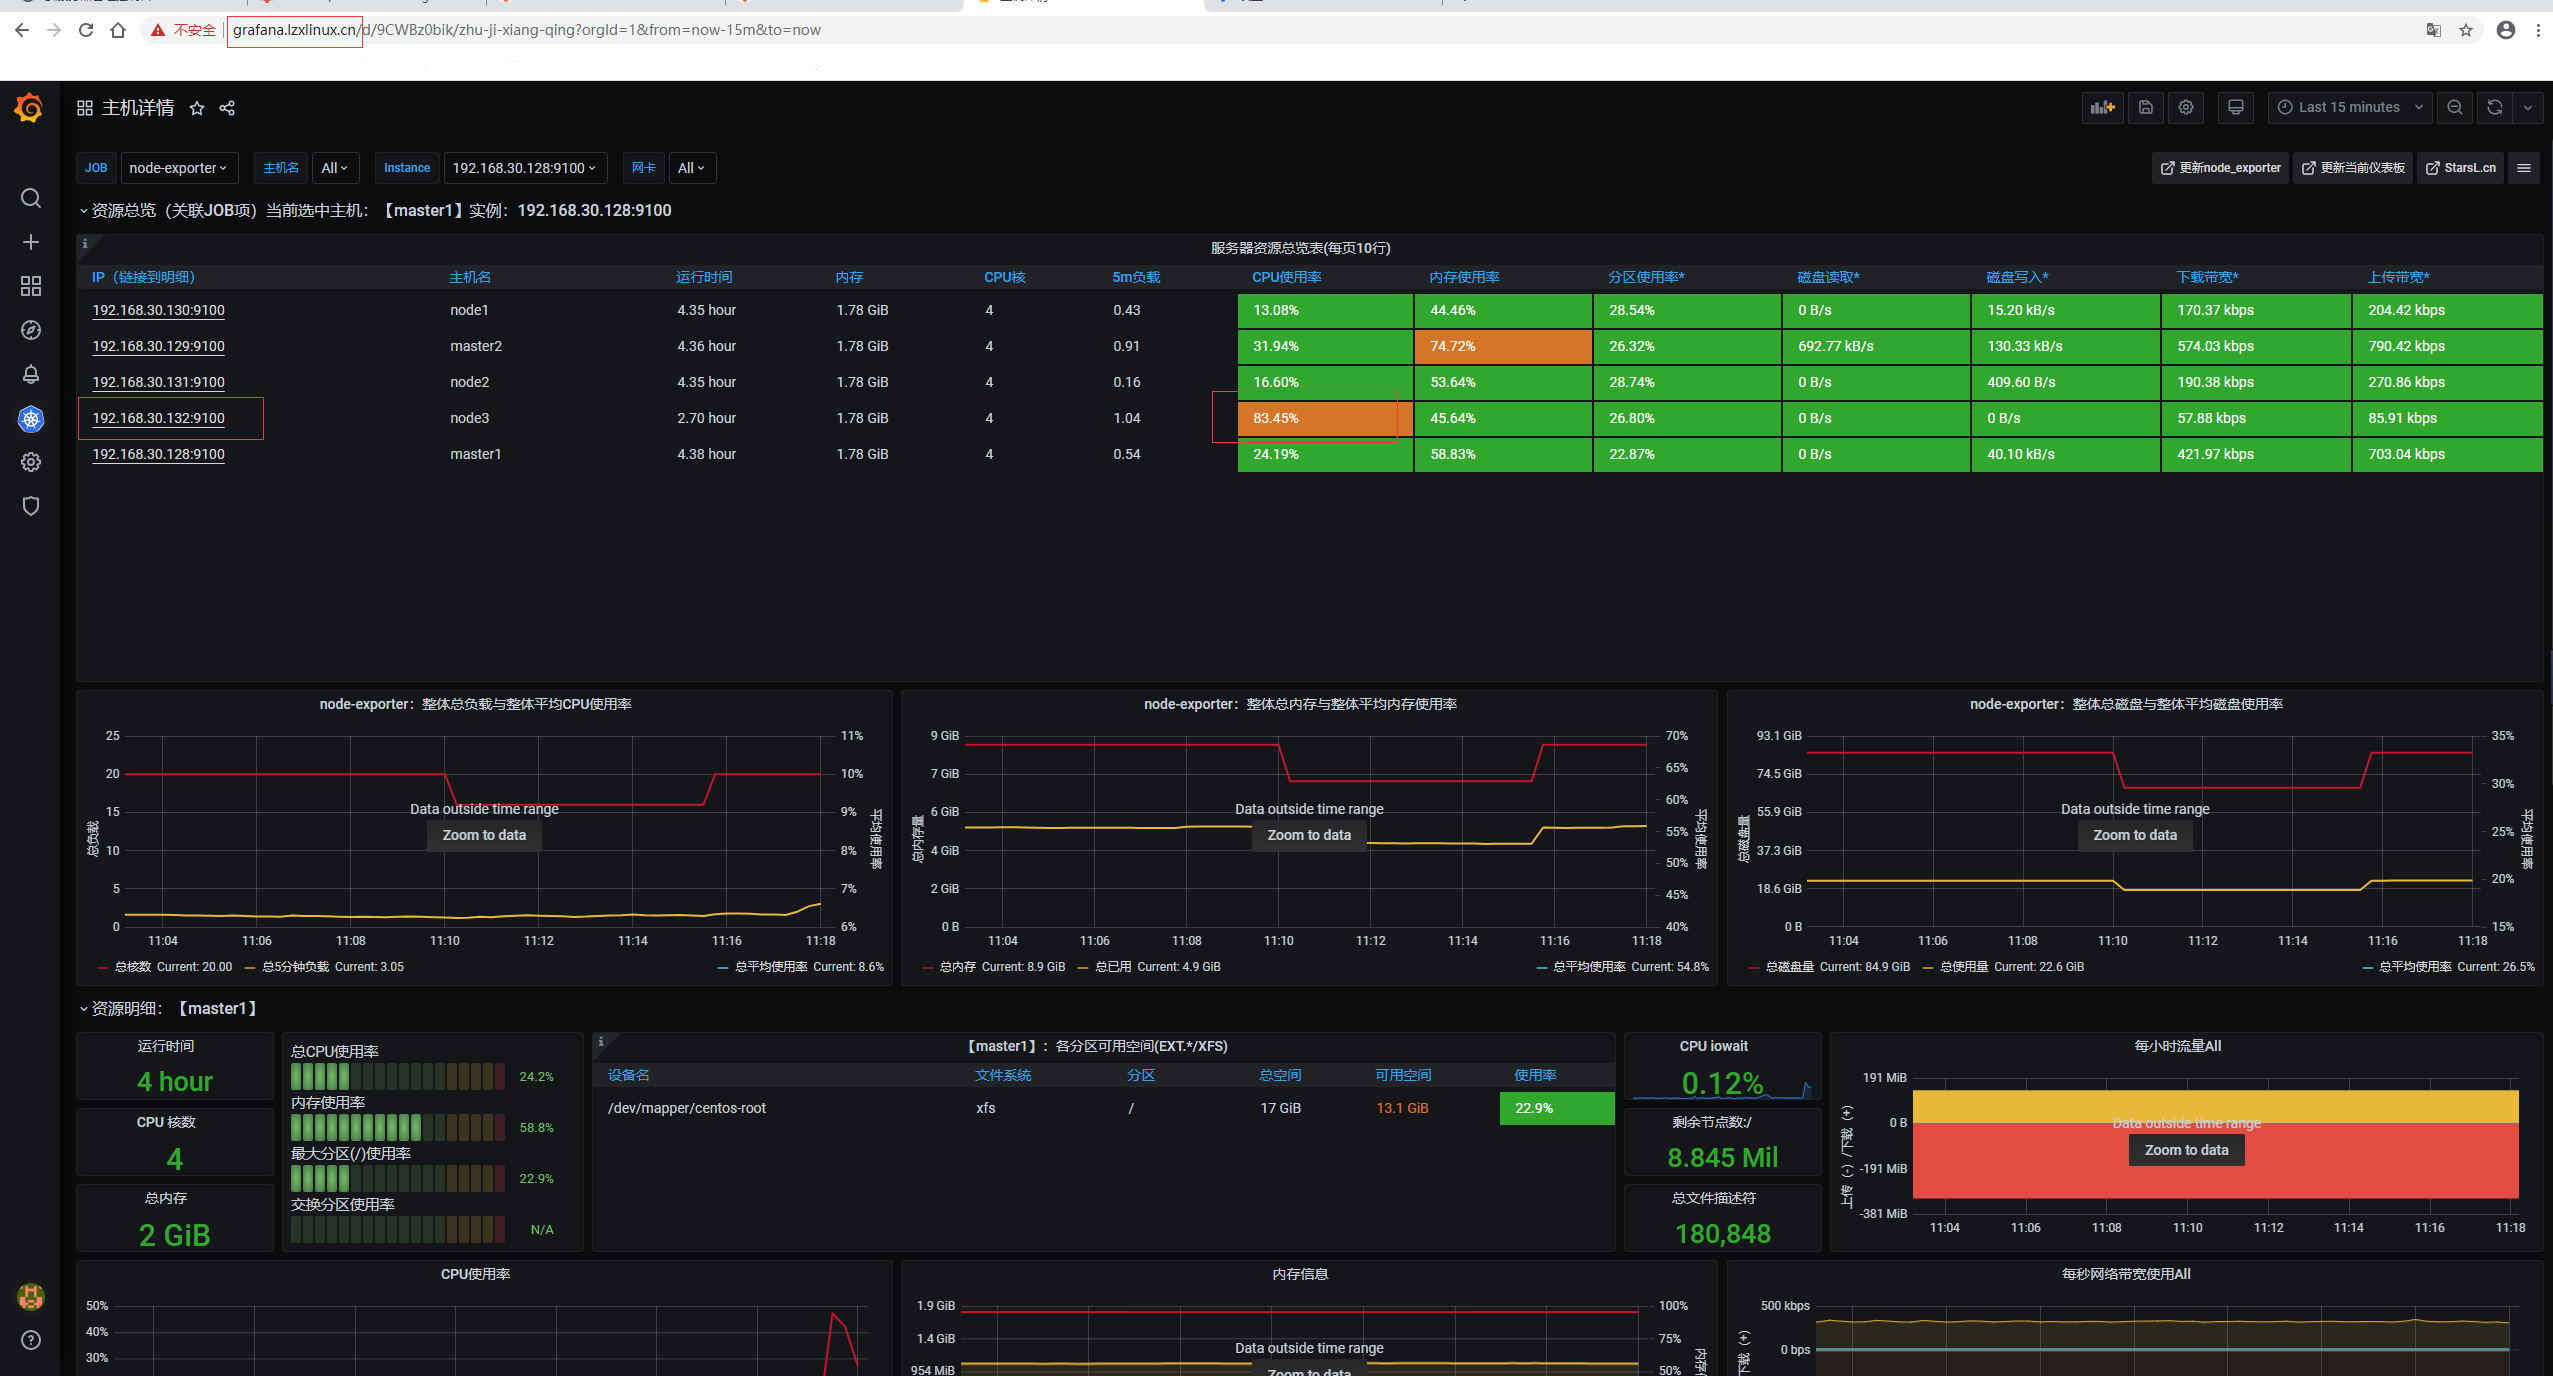Open the 更新当前仪表板 link
Viewport: 2553px width, 1376px height.
pos(2353,168)
